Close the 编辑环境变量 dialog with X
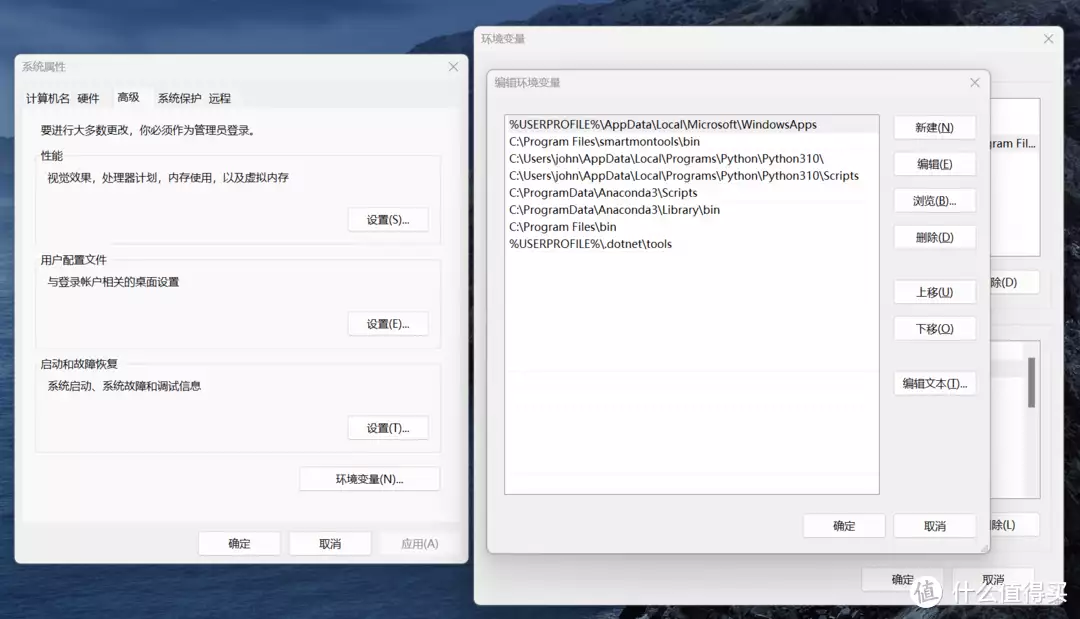This screenshot has width=1080, height=619. 975,83
